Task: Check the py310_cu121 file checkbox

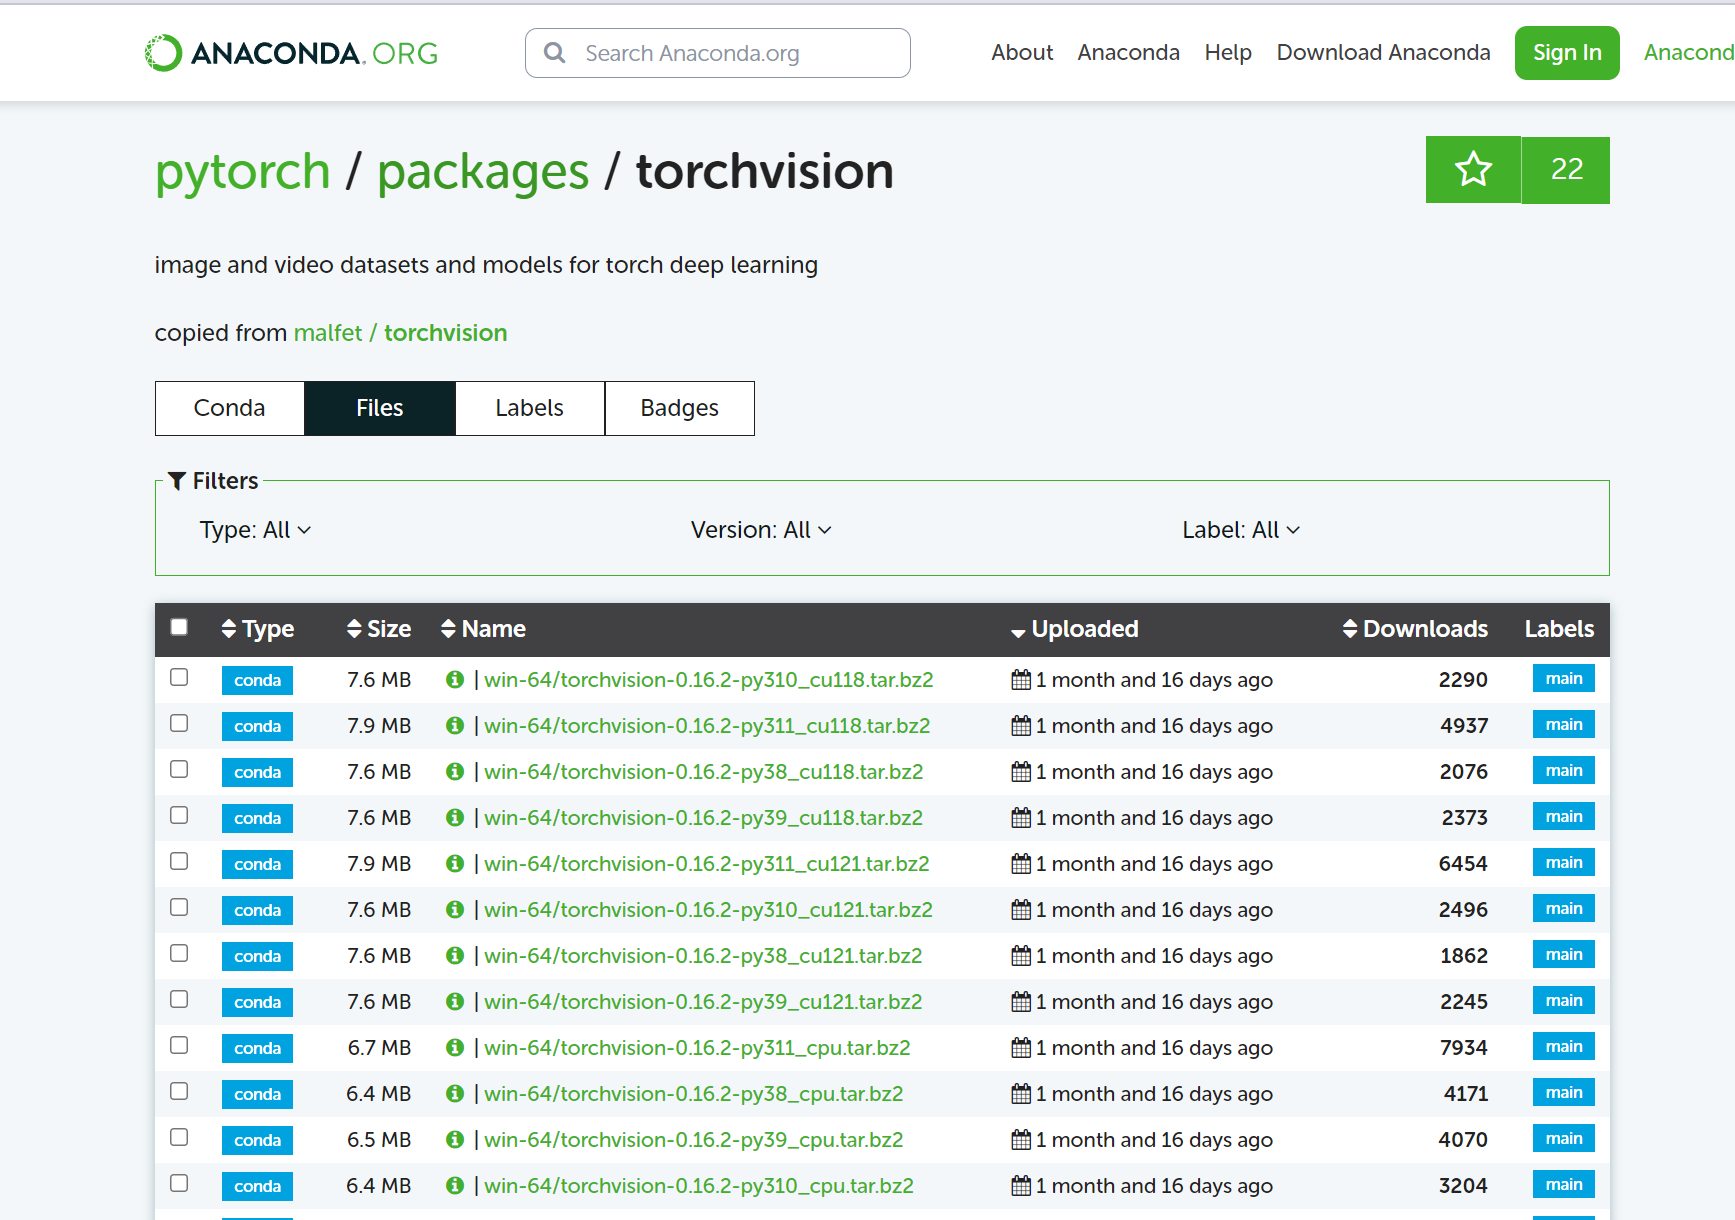Action: [179, 907]
